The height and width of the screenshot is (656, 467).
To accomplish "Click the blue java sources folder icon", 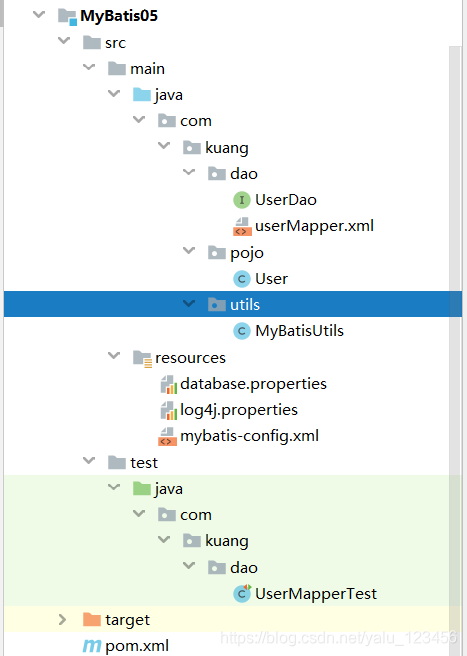I will (142, 95).
